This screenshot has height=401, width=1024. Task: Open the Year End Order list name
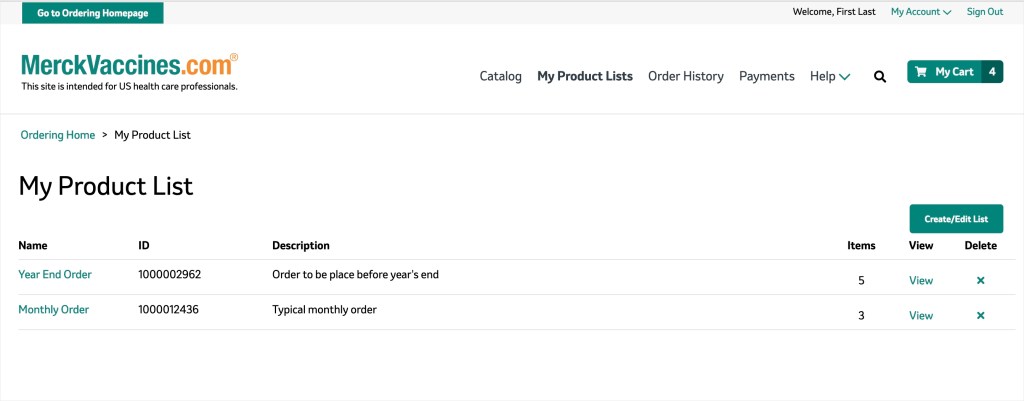pyautogui.click(x=55, y=274)
